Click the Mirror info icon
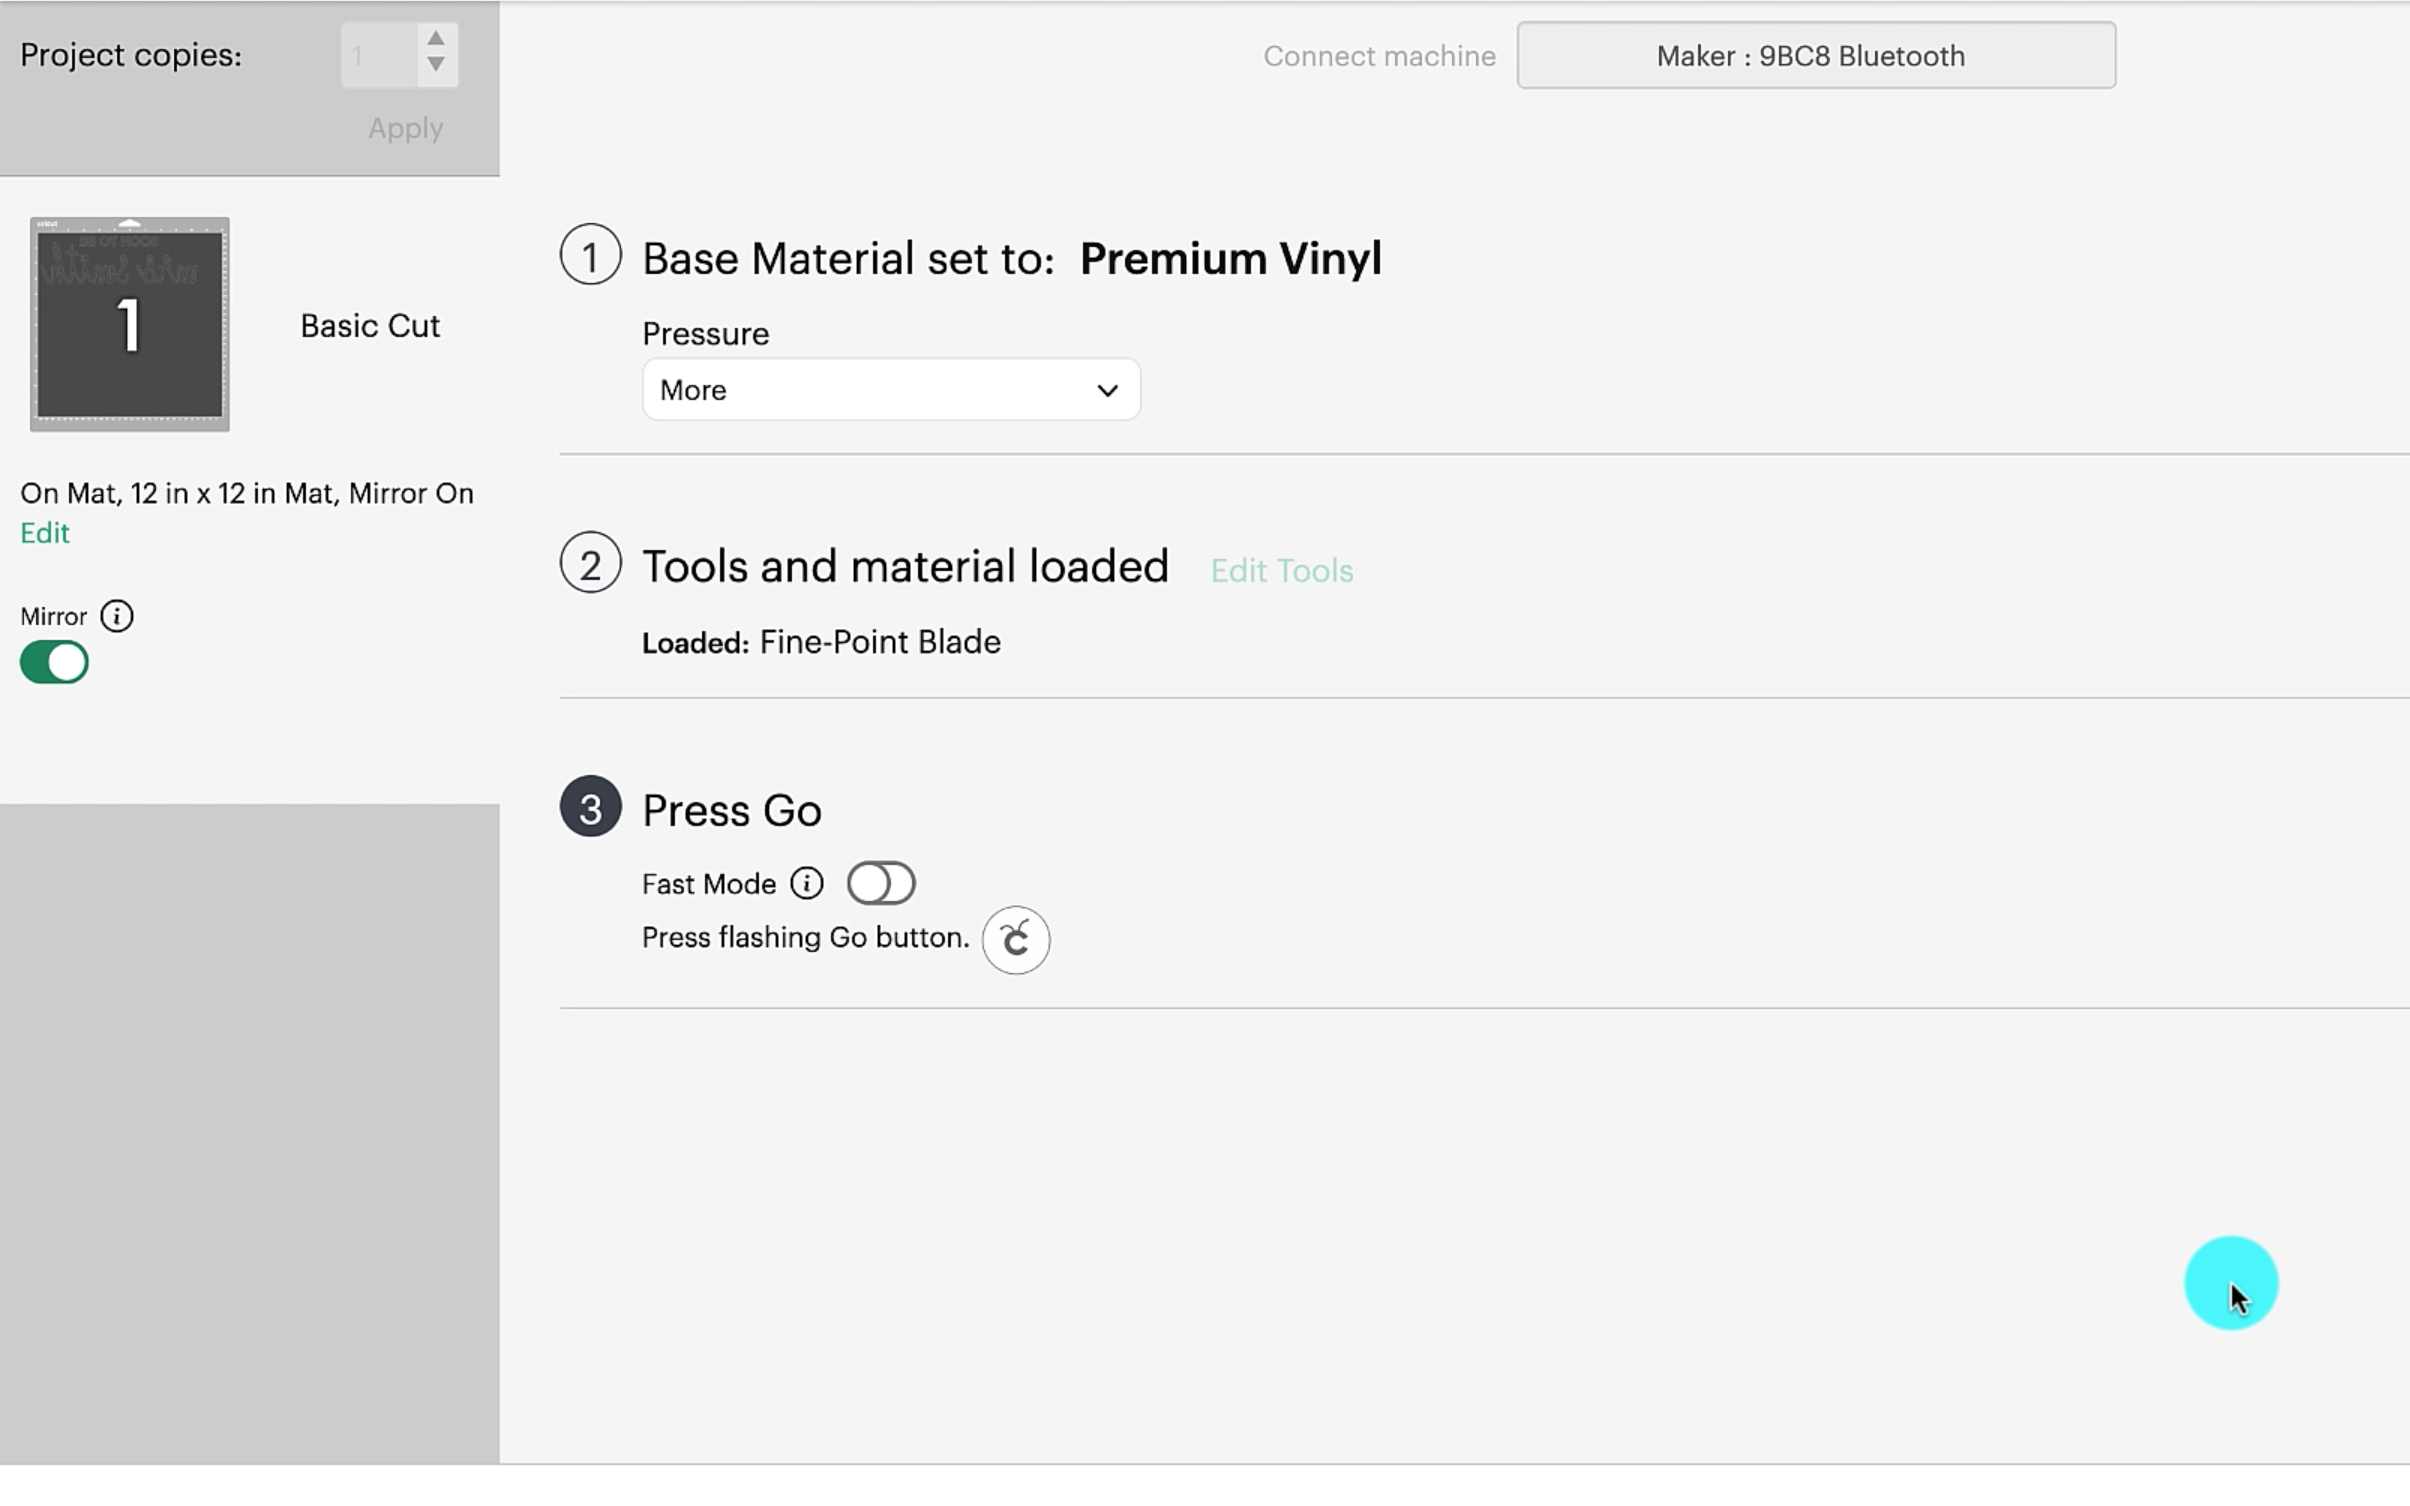The image size is (2410, 1506). 117,616
